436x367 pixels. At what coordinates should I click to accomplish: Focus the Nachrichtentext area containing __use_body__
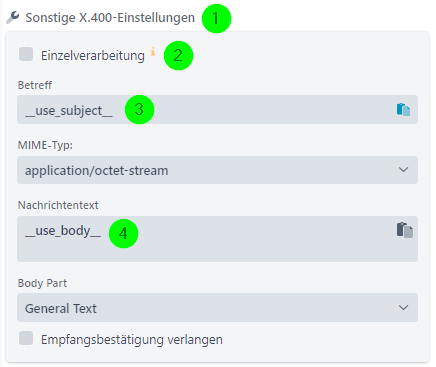[x=217, y=239]
